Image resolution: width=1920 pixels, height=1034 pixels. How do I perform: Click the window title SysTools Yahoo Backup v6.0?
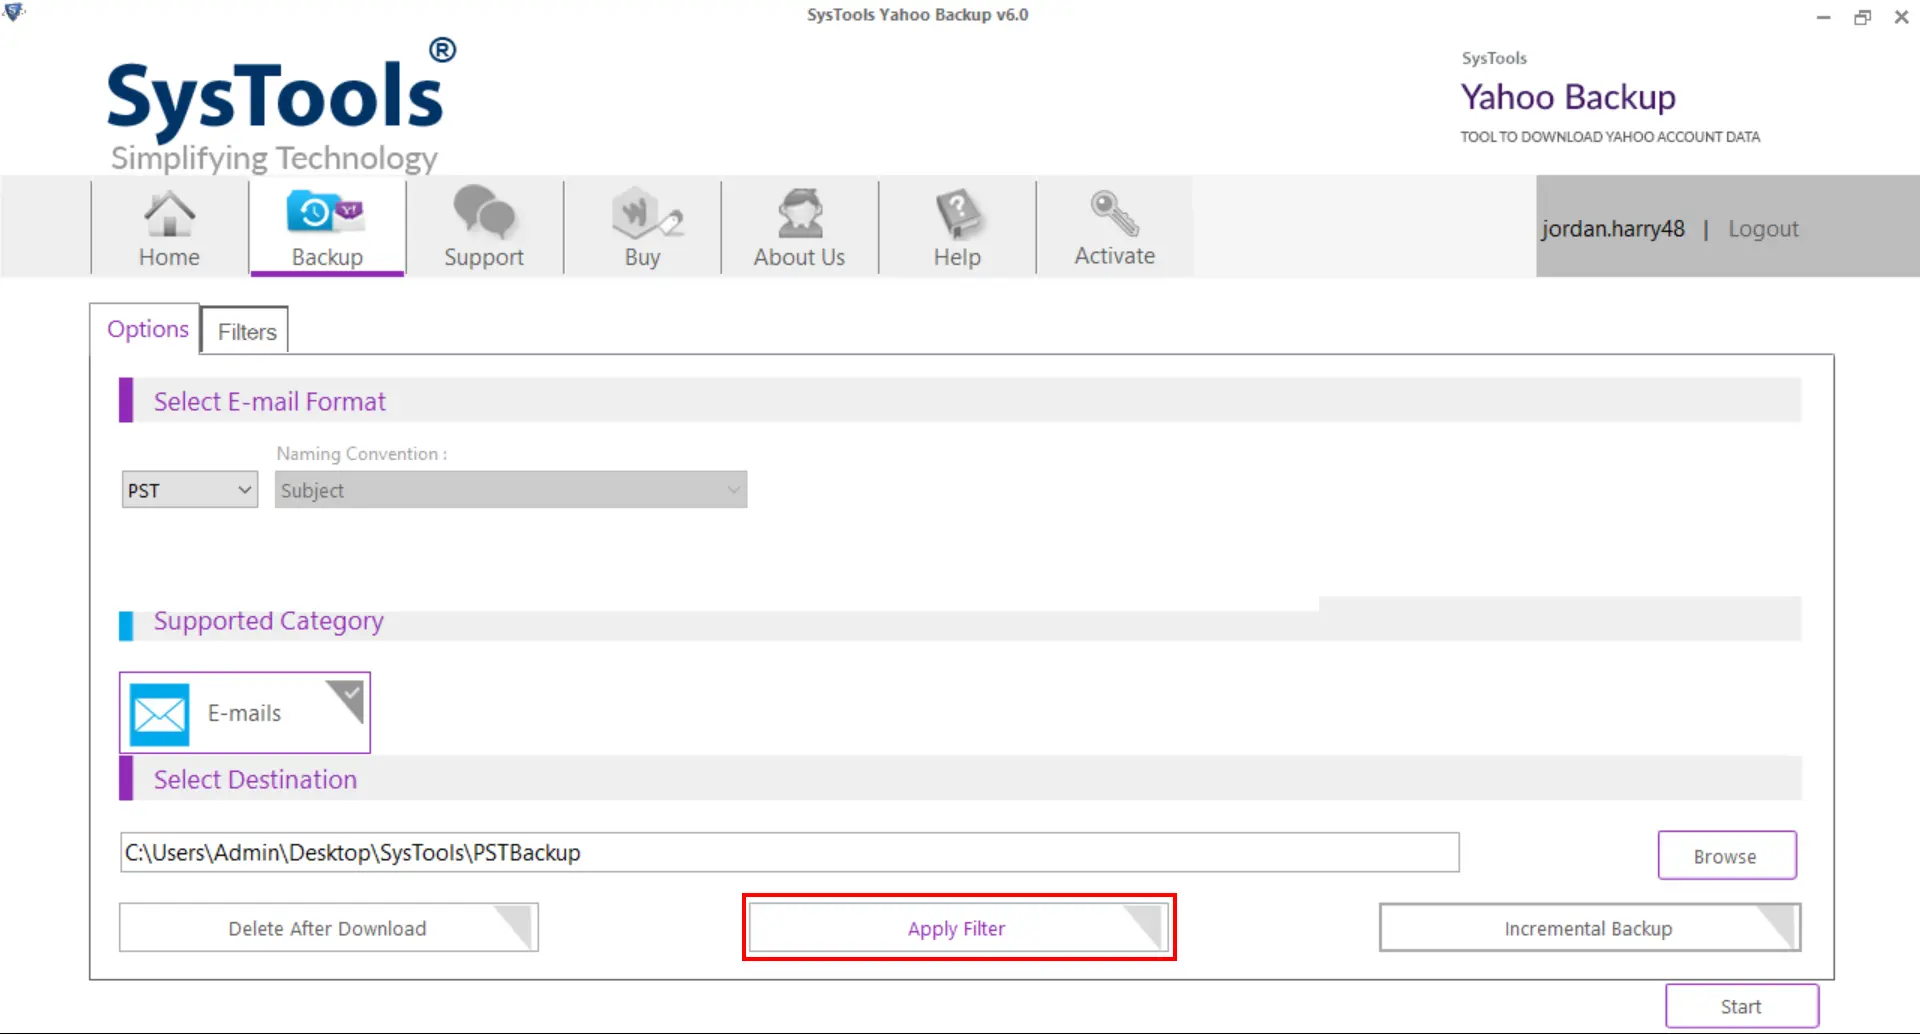[x=917, y=15]
